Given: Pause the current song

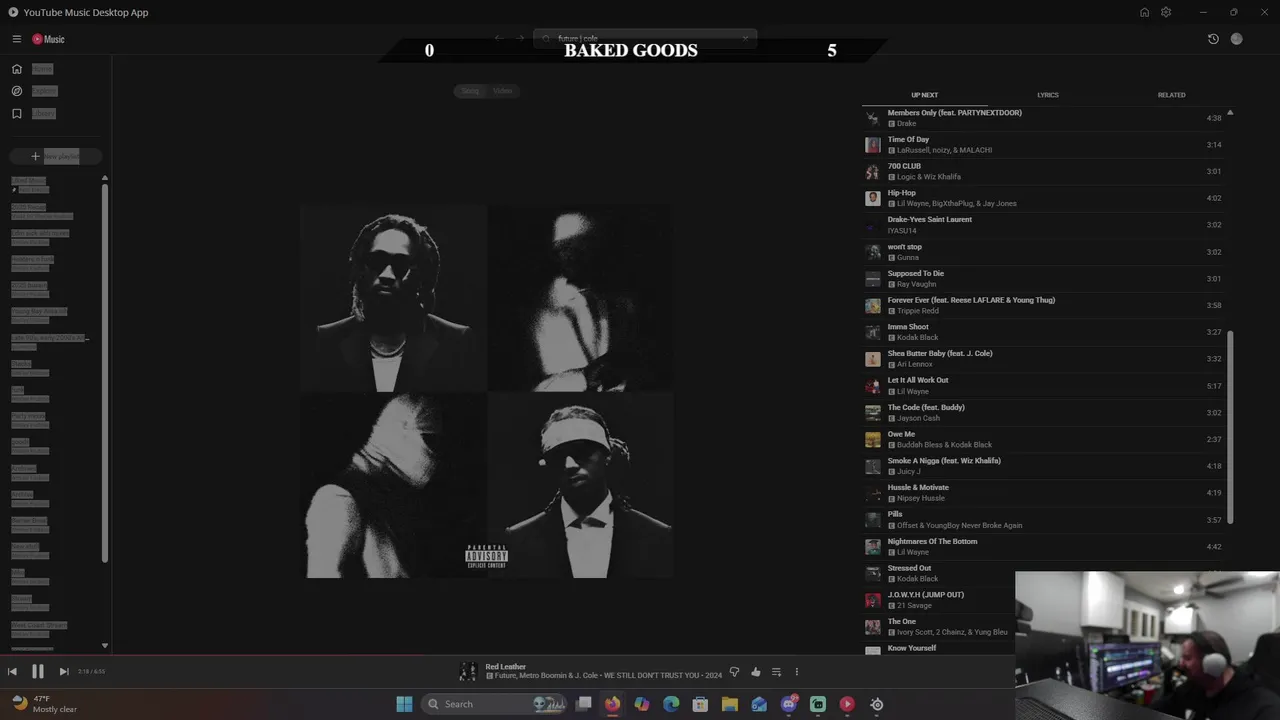Looking at the screenshot, I should 37,672.
